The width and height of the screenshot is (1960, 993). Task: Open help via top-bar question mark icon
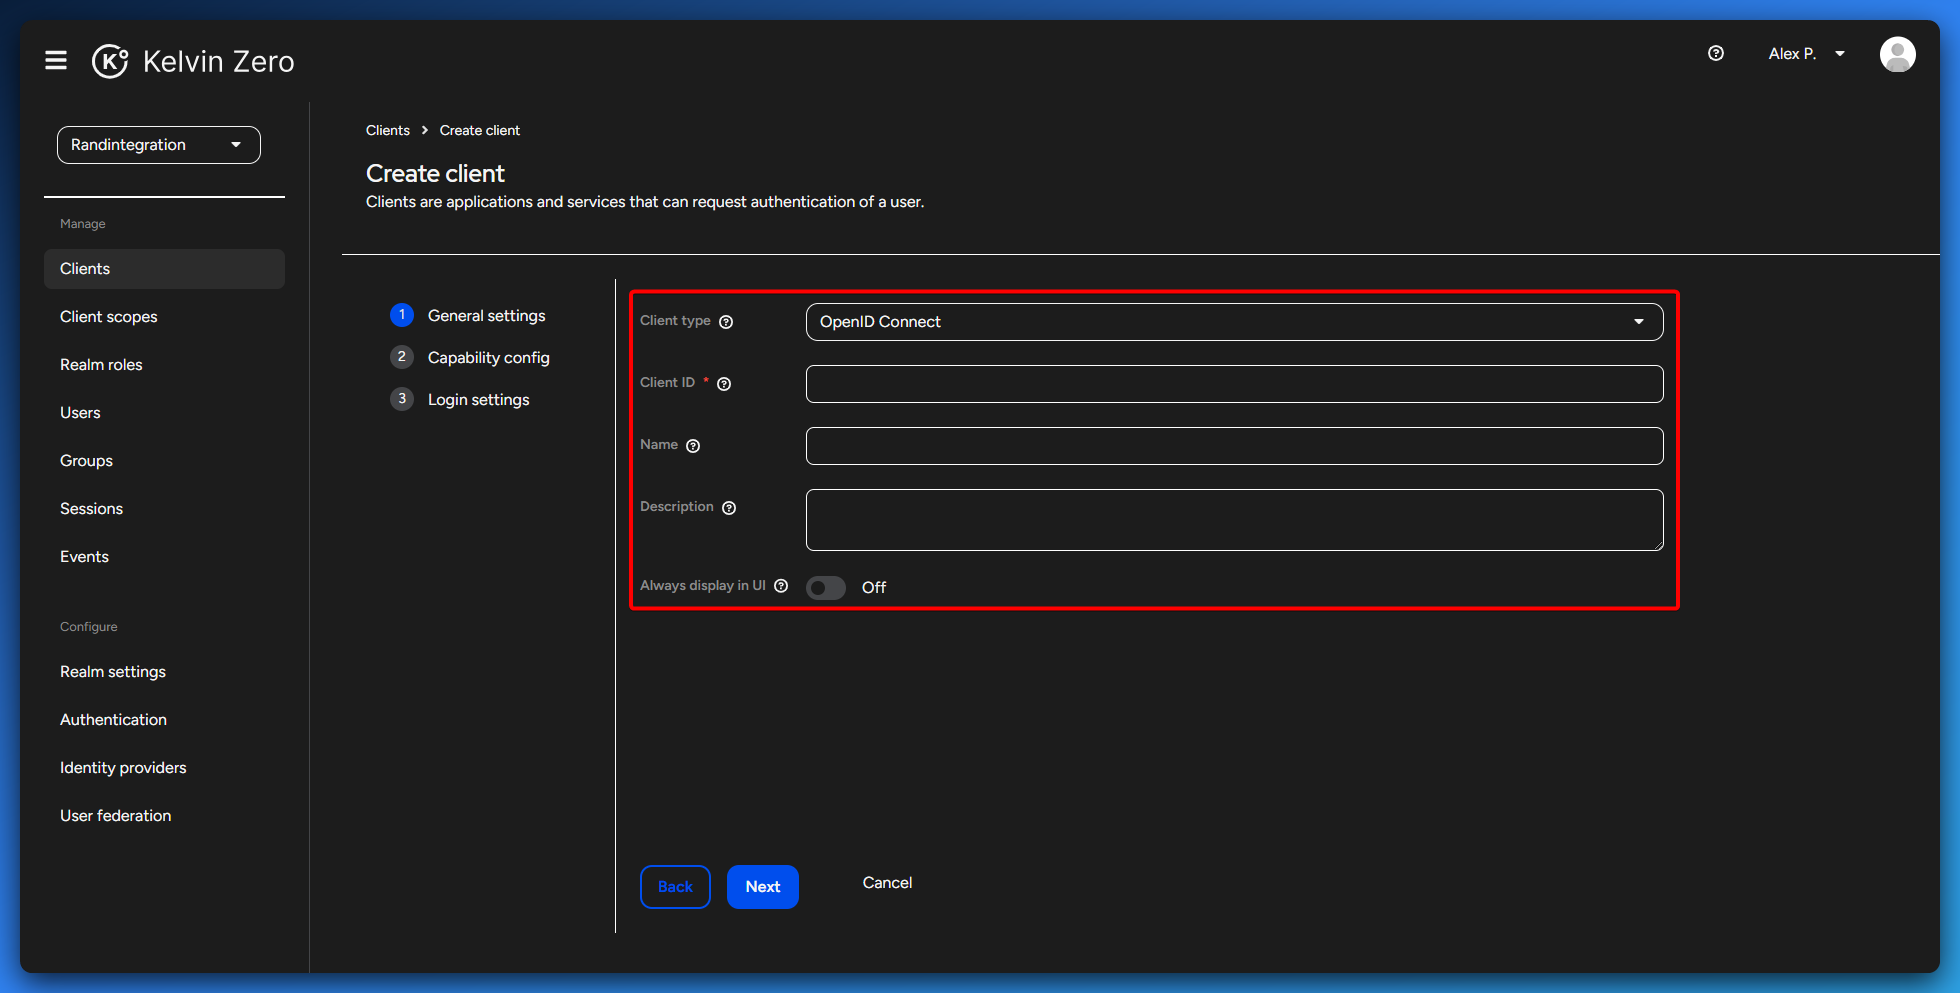point(1716,53)
